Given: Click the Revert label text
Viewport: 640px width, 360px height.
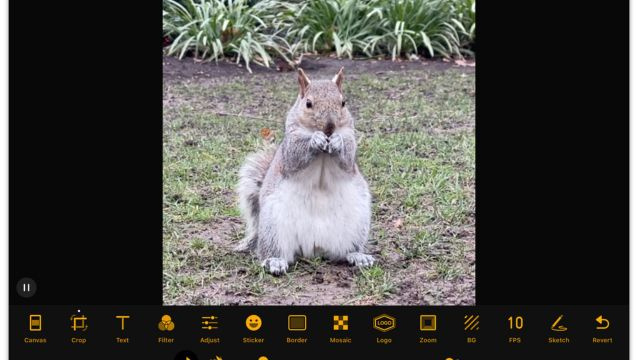Looking at the screenshot, I should click(x=602, y=340).
